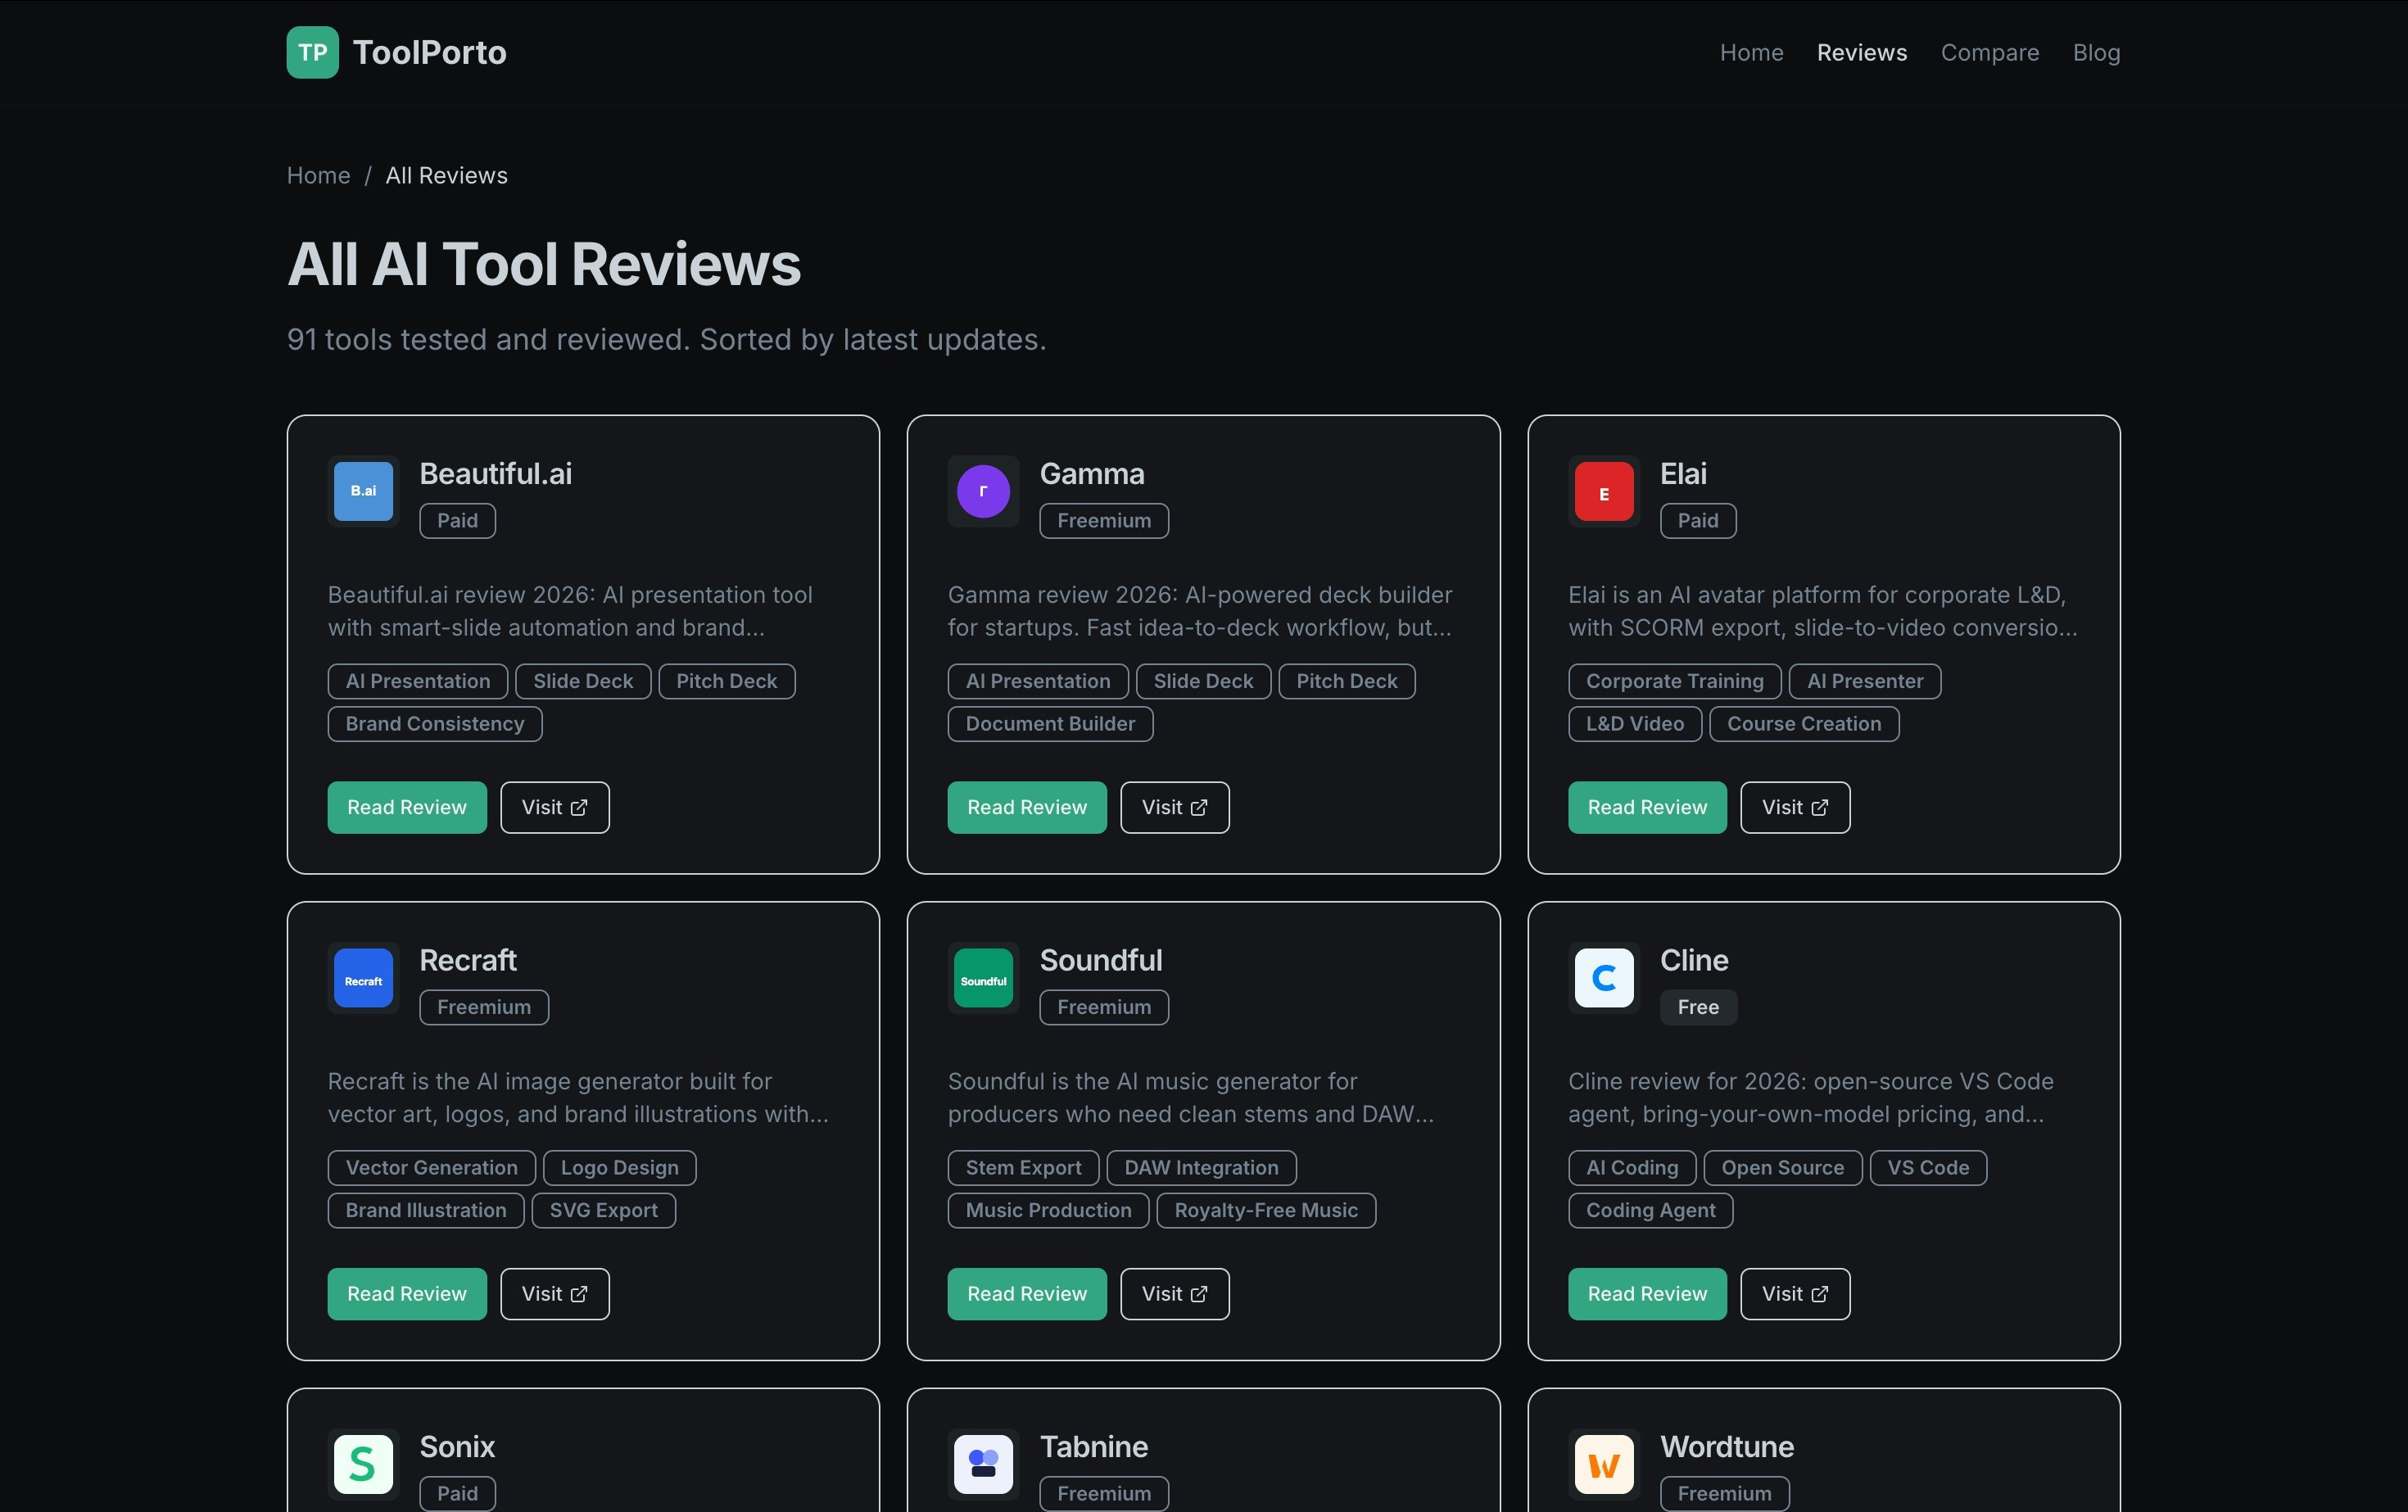
Task: Click the Freemium badge on Gamma
Action: click(1104, 521)
